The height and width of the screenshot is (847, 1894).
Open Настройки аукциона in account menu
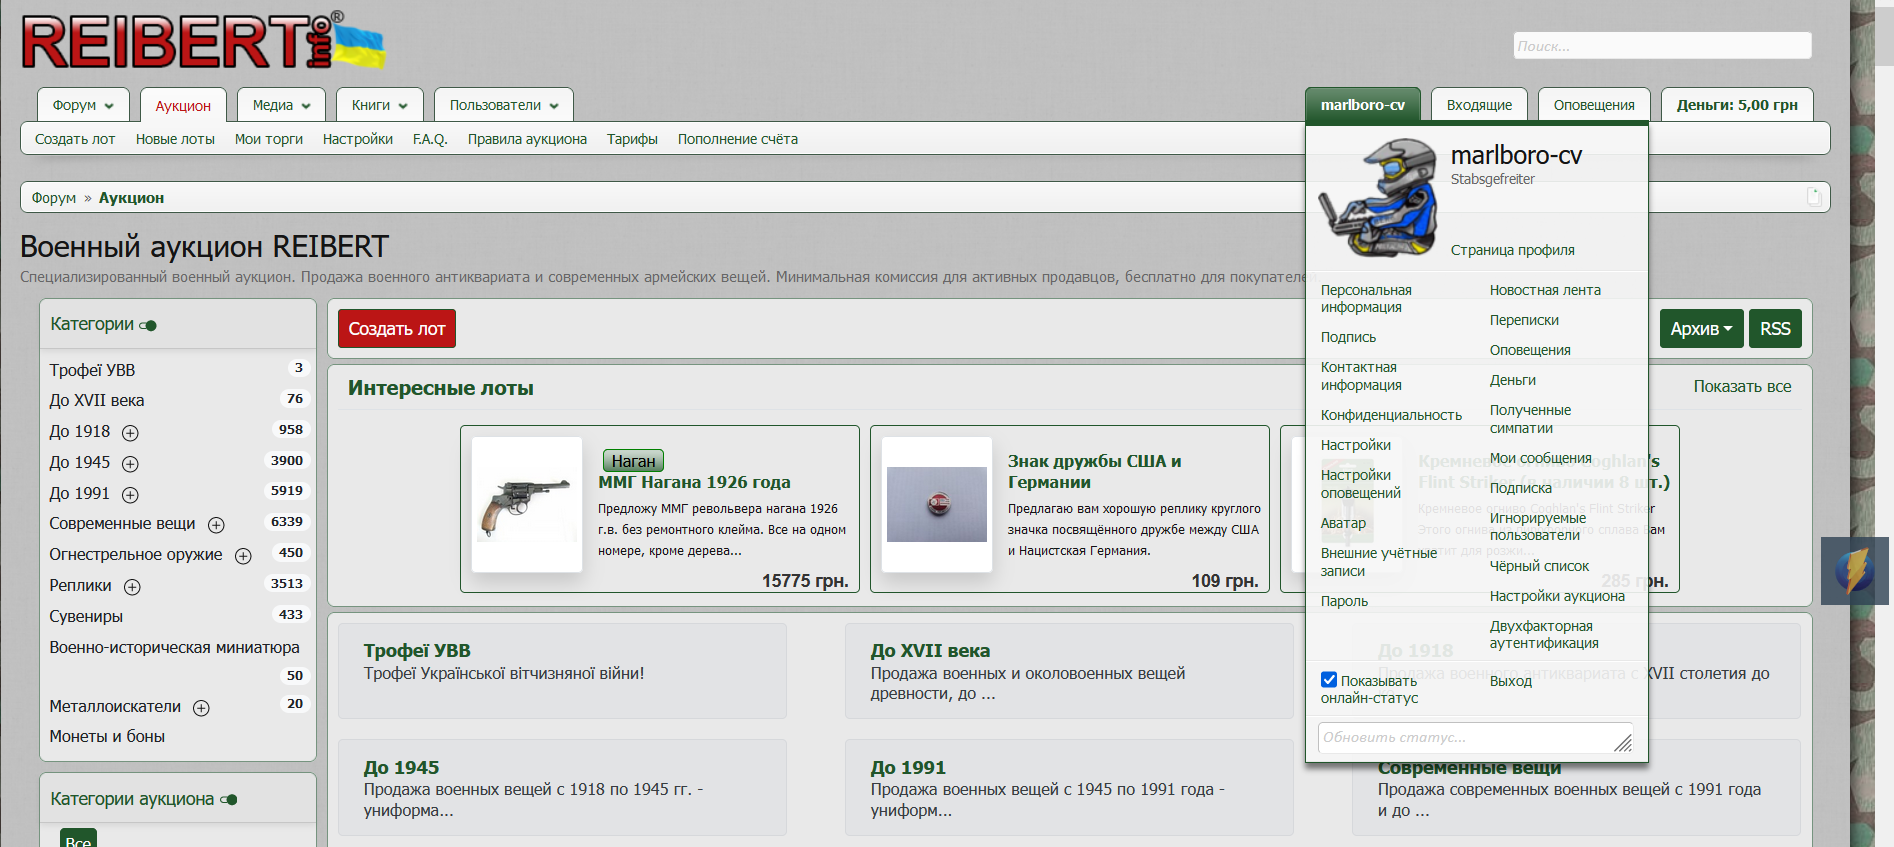1557,596
